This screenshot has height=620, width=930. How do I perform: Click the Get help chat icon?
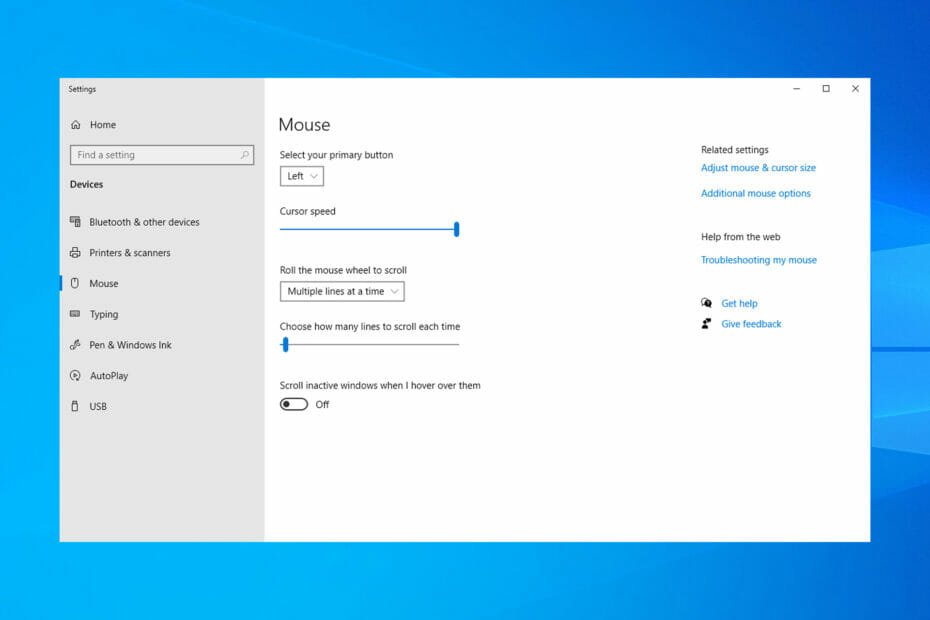pos(706,303)
